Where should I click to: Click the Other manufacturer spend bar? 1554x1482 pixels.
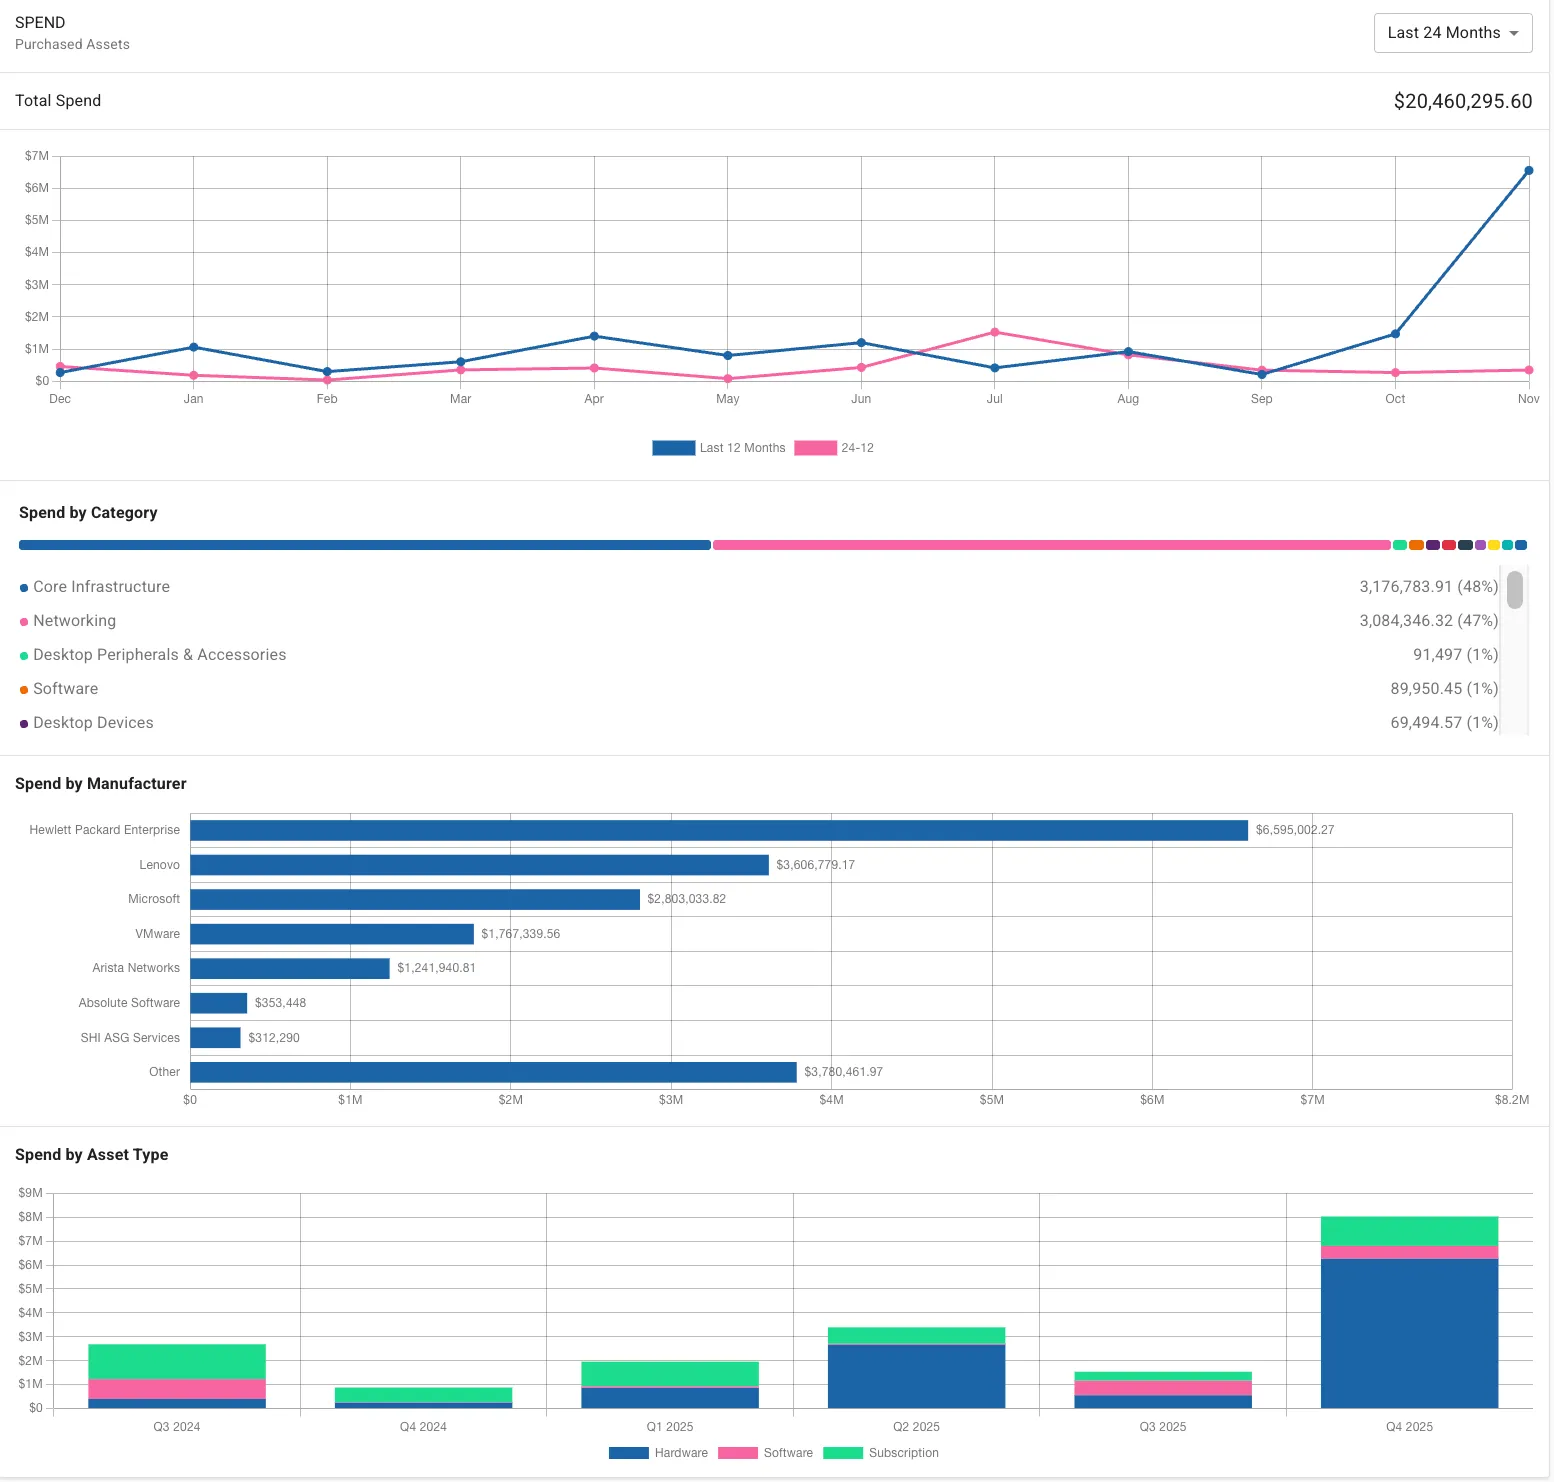(x=493, y=1072)
